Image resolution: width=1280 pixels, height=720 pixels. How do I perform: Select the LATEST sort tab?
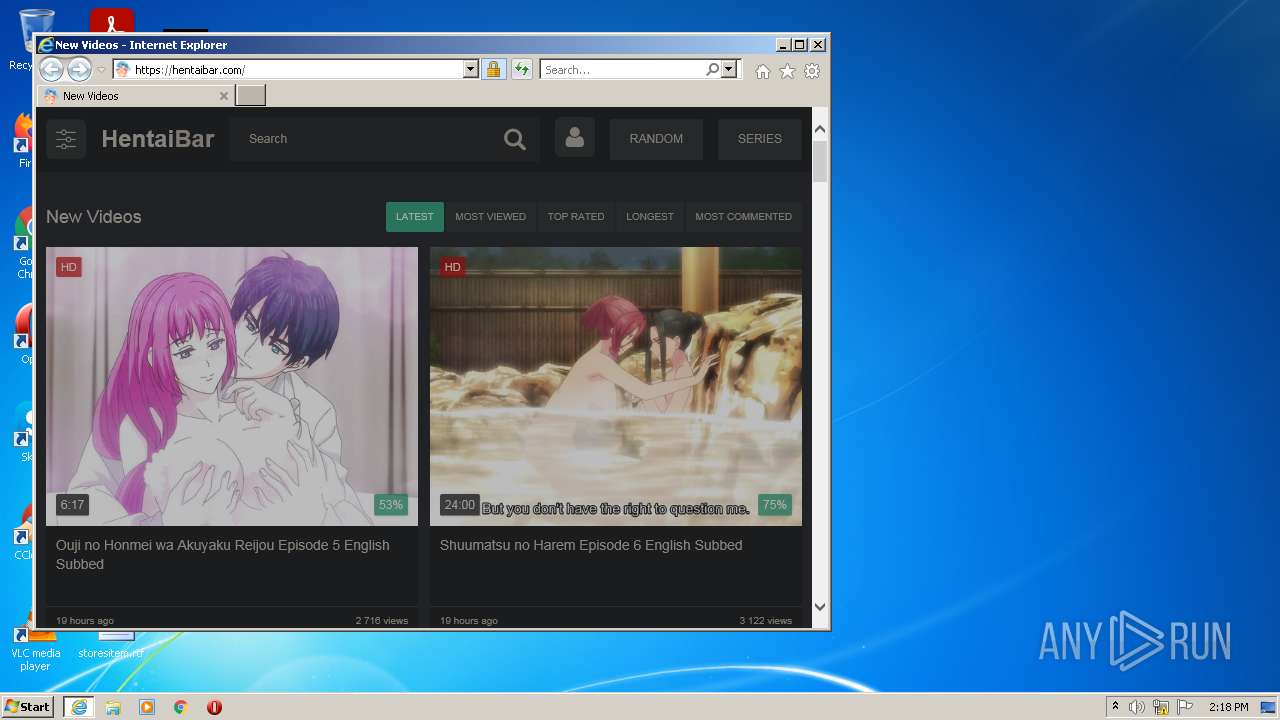tap(415, 217)
